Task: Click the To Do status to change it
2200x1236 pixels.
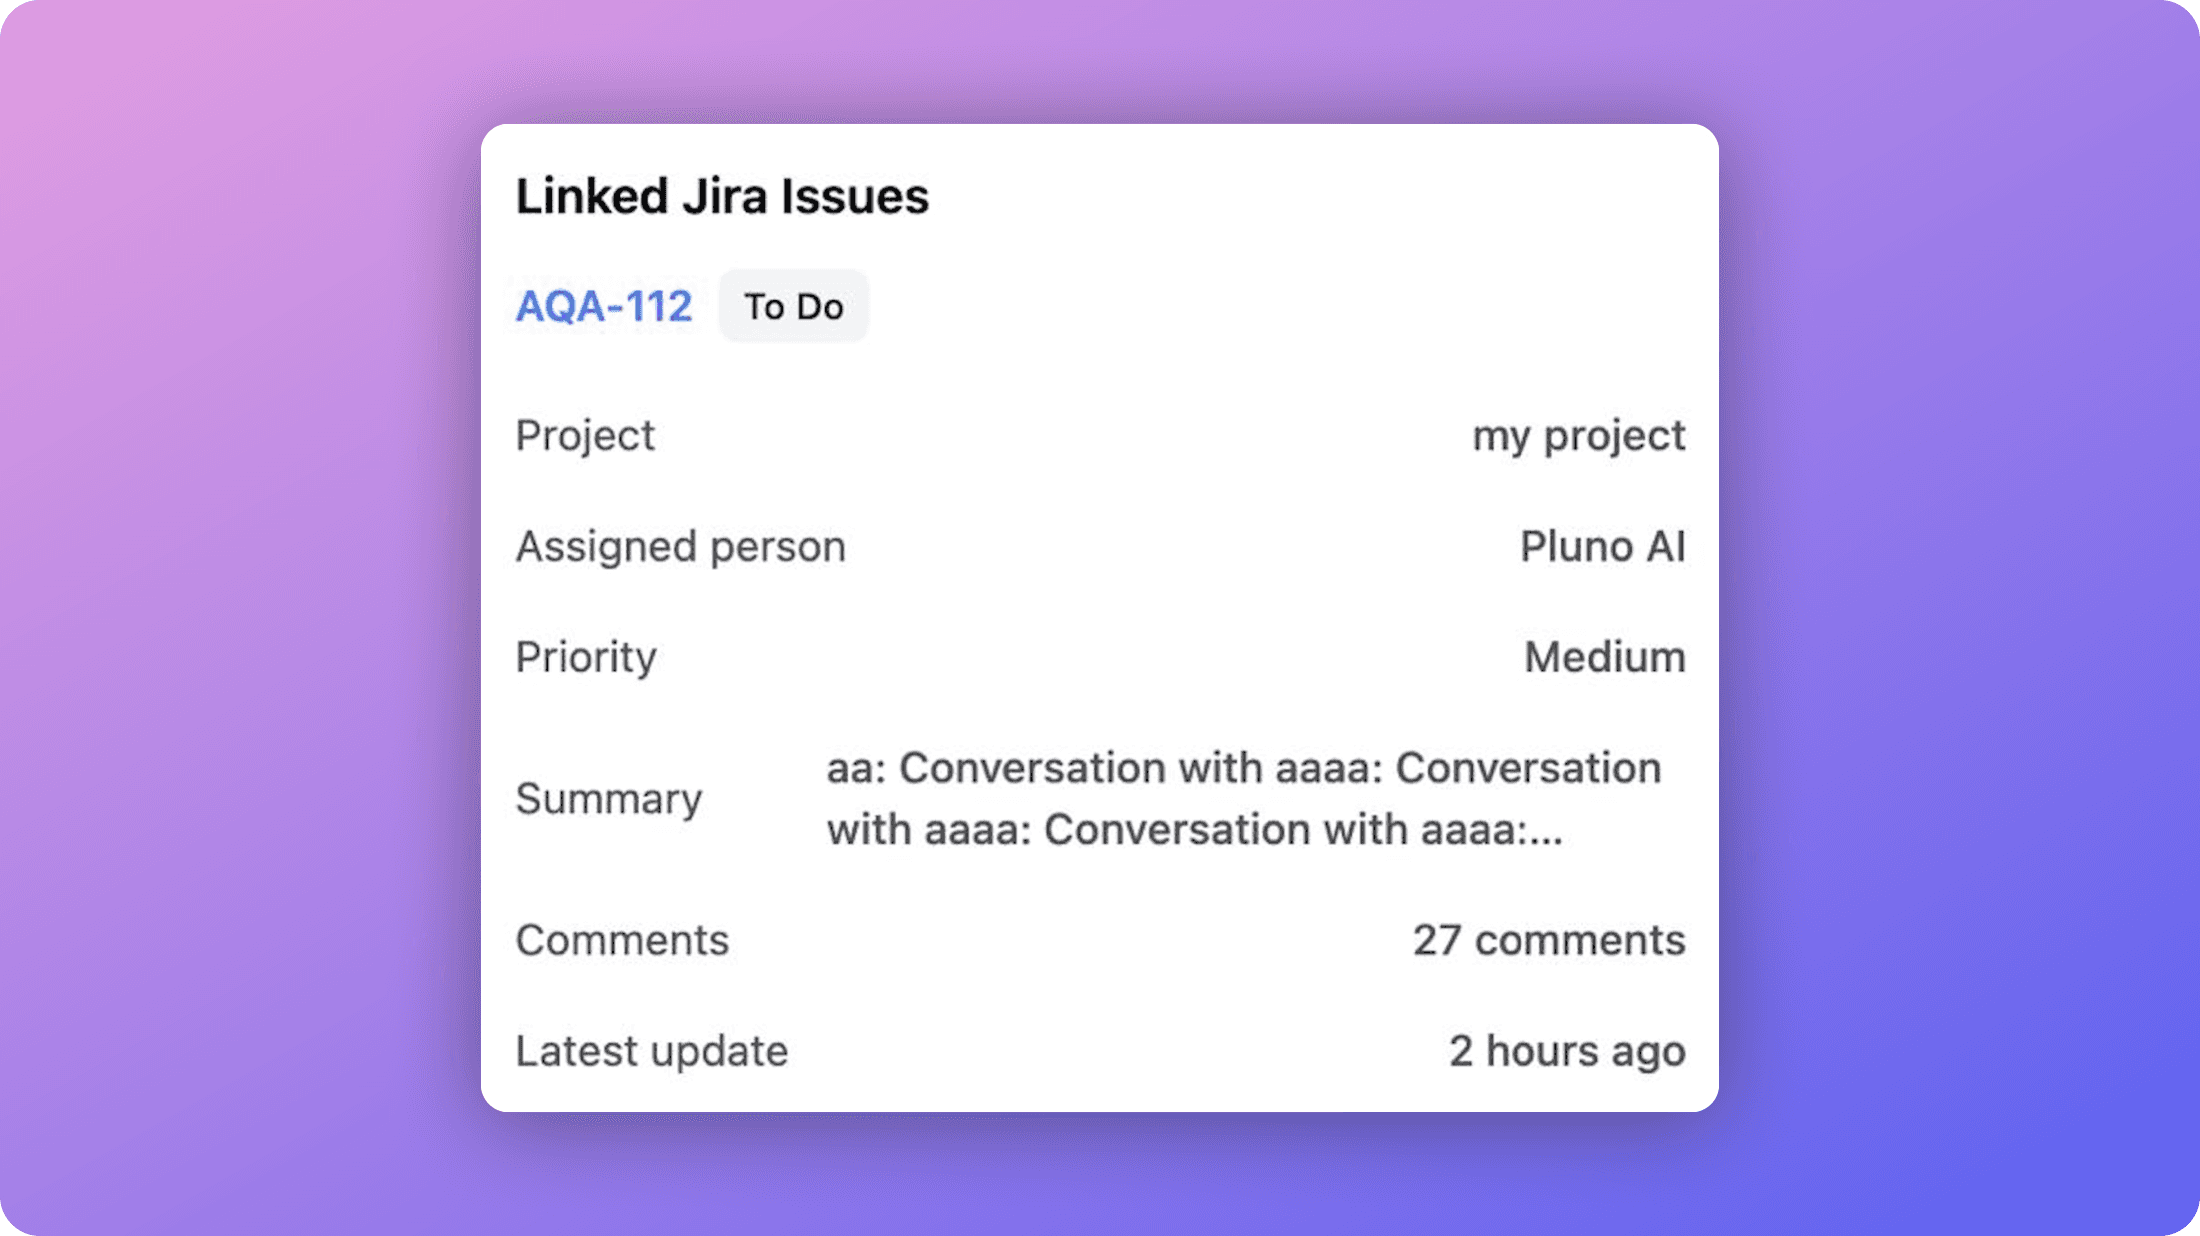Action: [793, 307]
